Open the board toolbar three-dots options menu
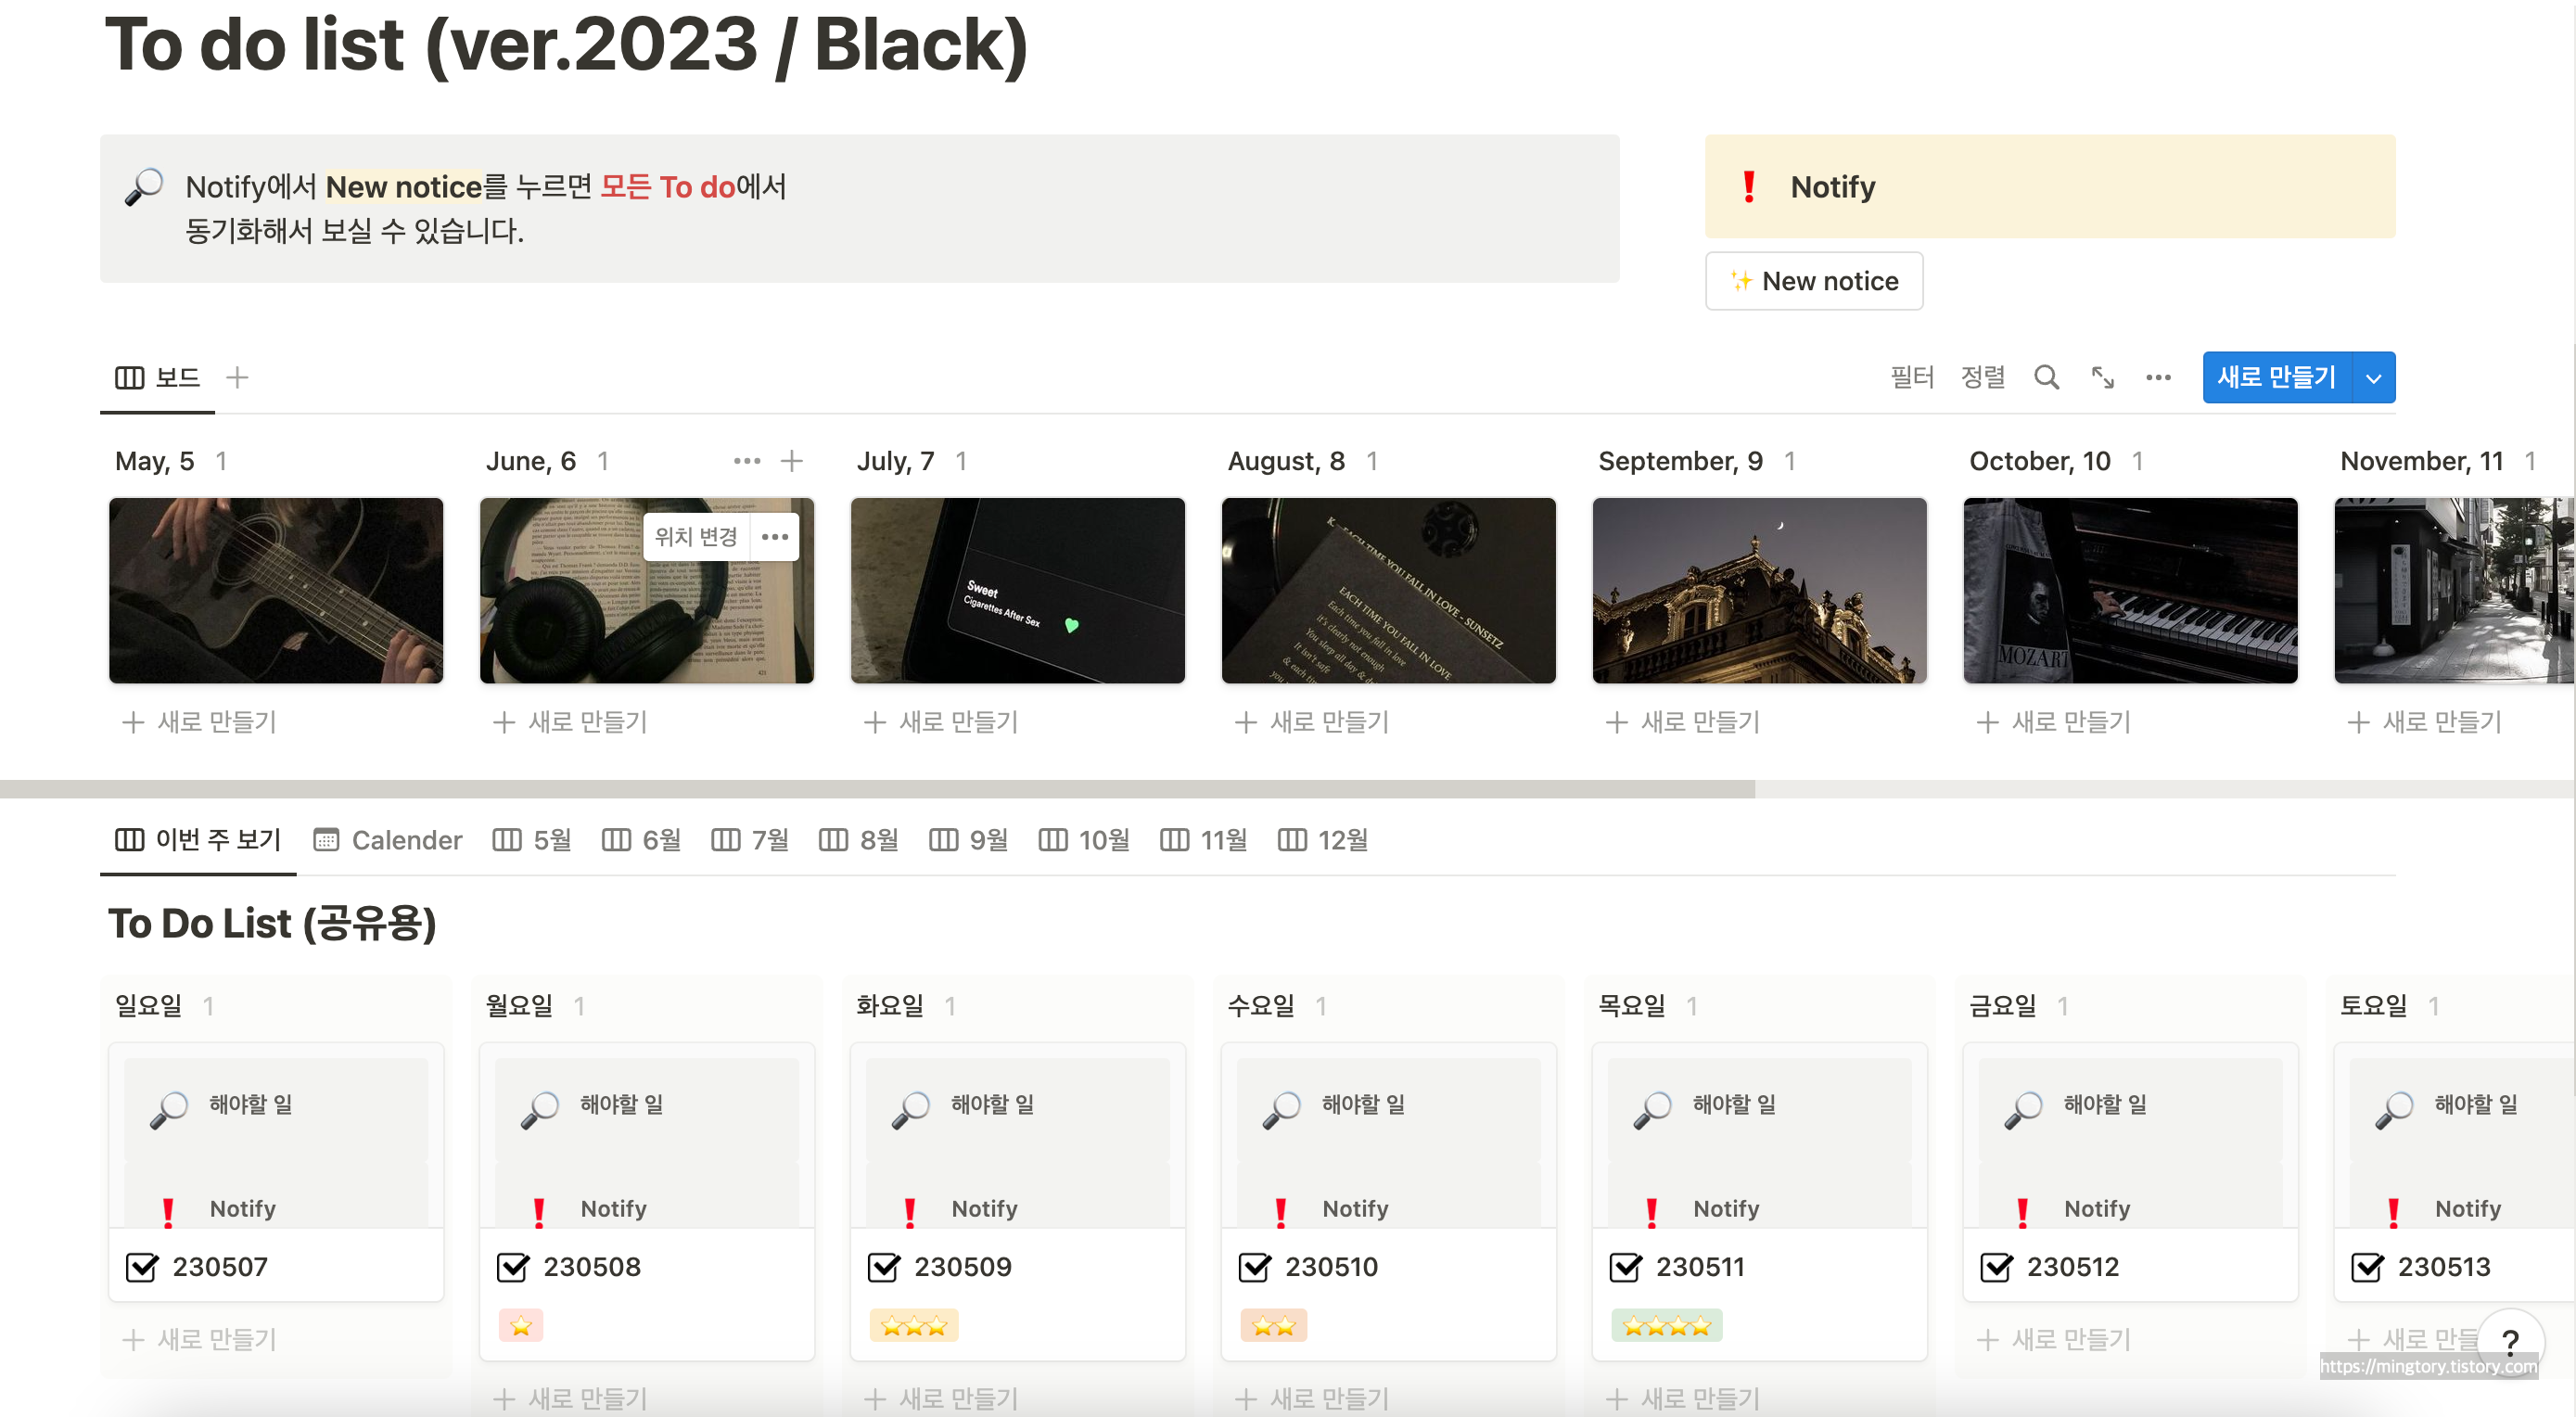2576x1417 pixels. 2158,377
